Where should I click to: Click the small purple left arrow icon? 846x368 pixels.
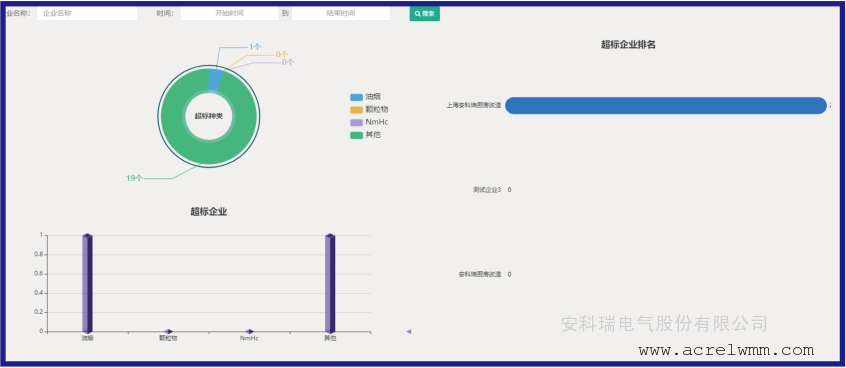click(408, 331)
